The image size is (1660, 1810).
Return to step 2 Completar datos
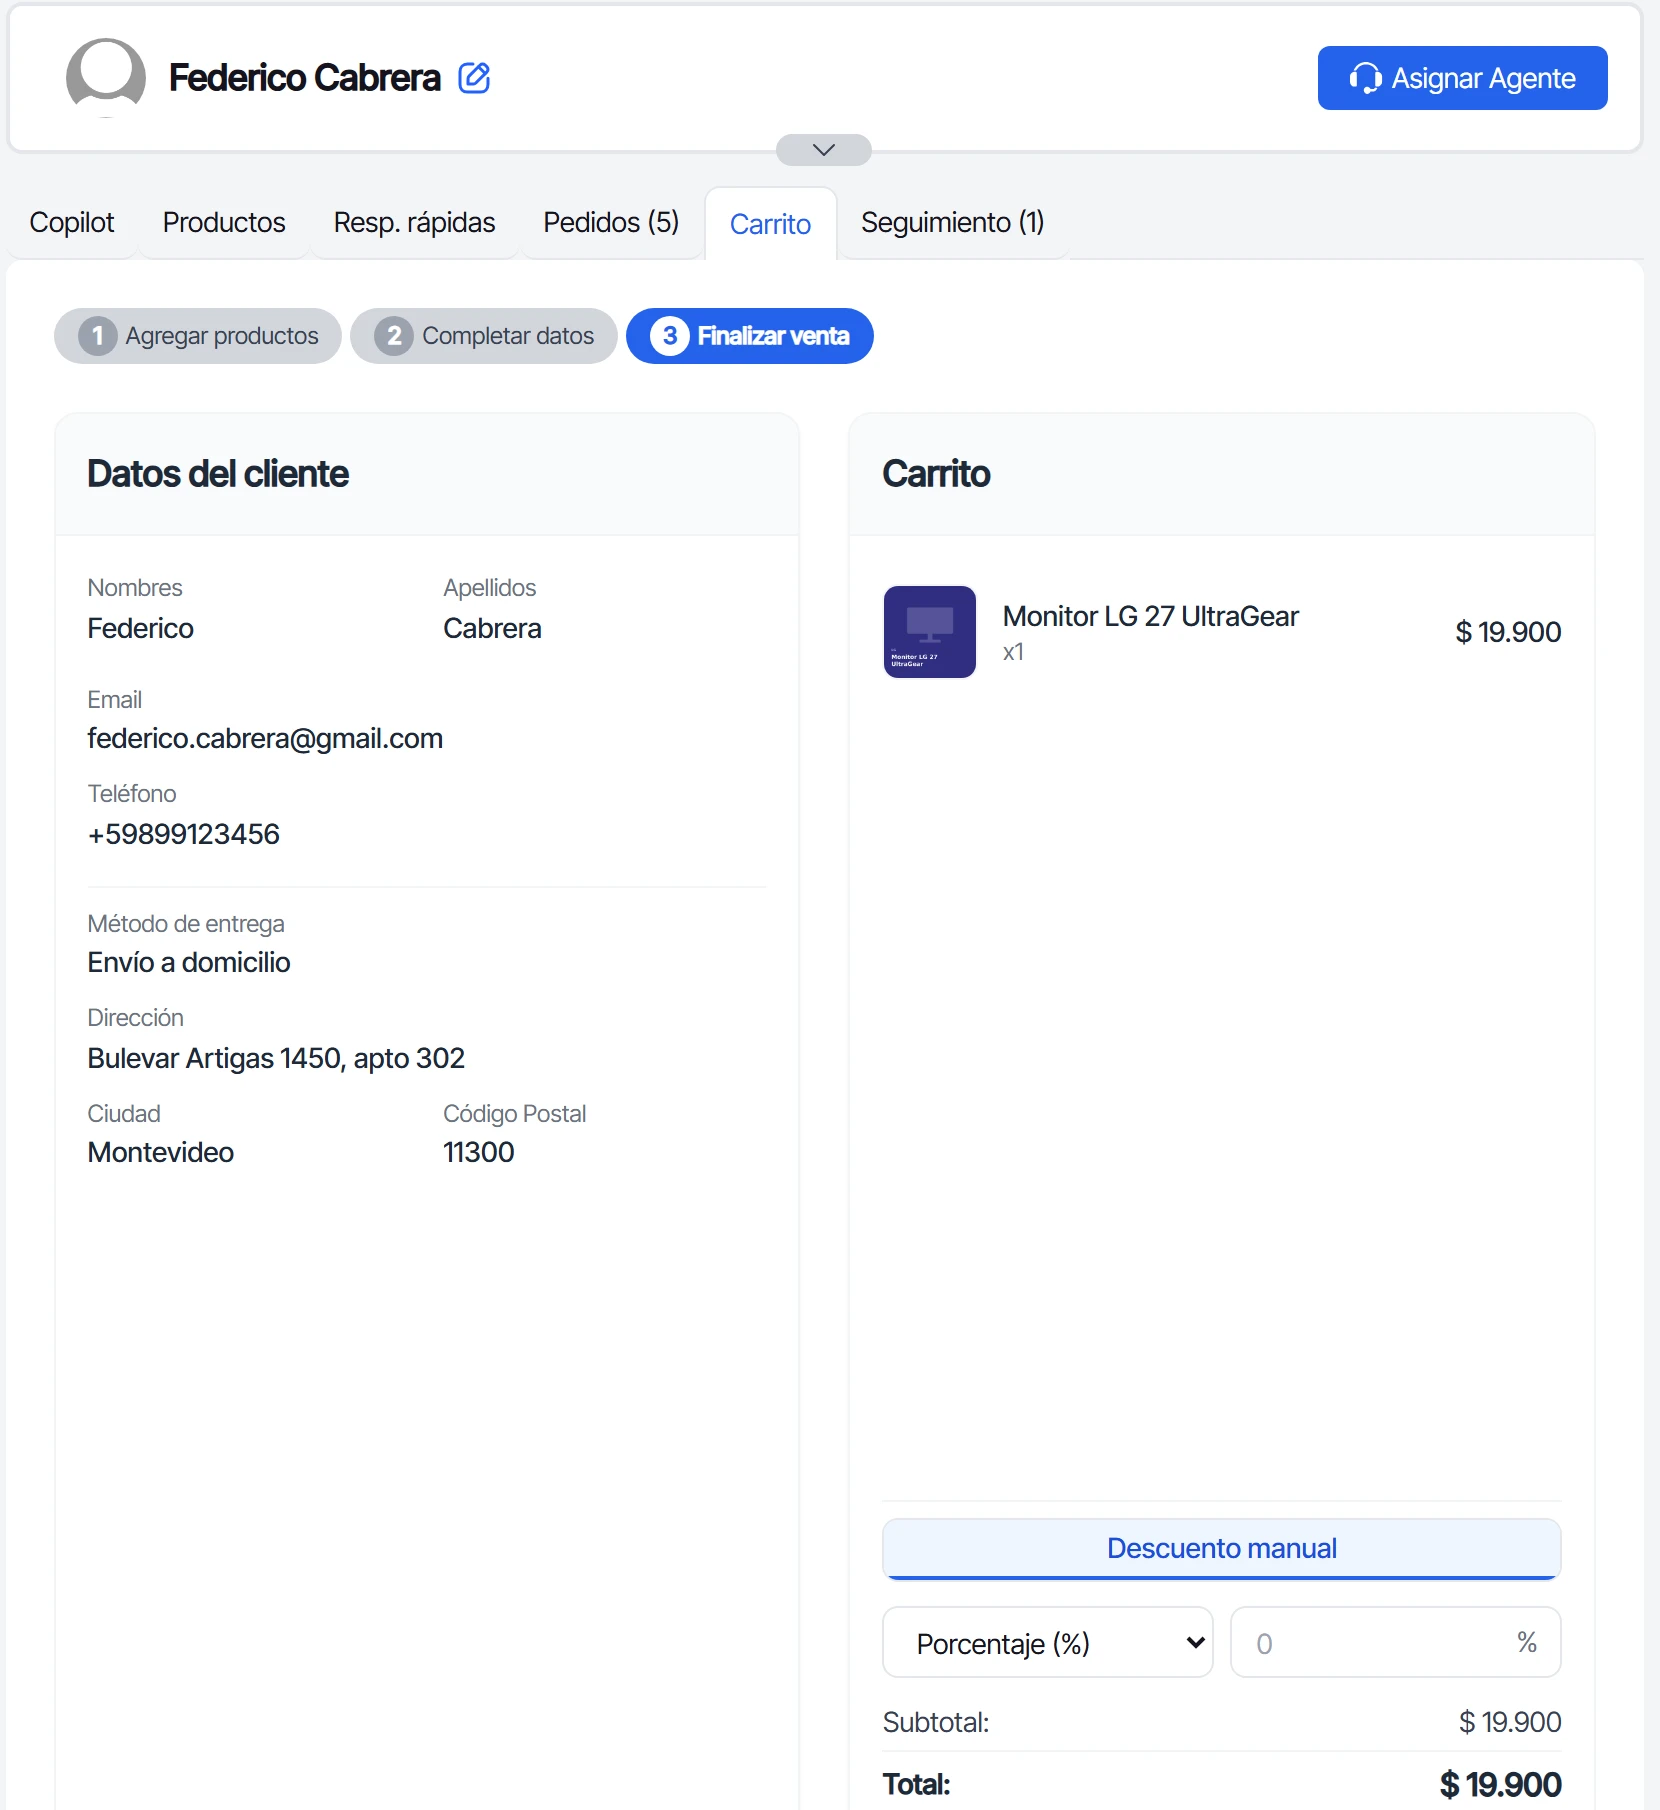tap(484, 336)
